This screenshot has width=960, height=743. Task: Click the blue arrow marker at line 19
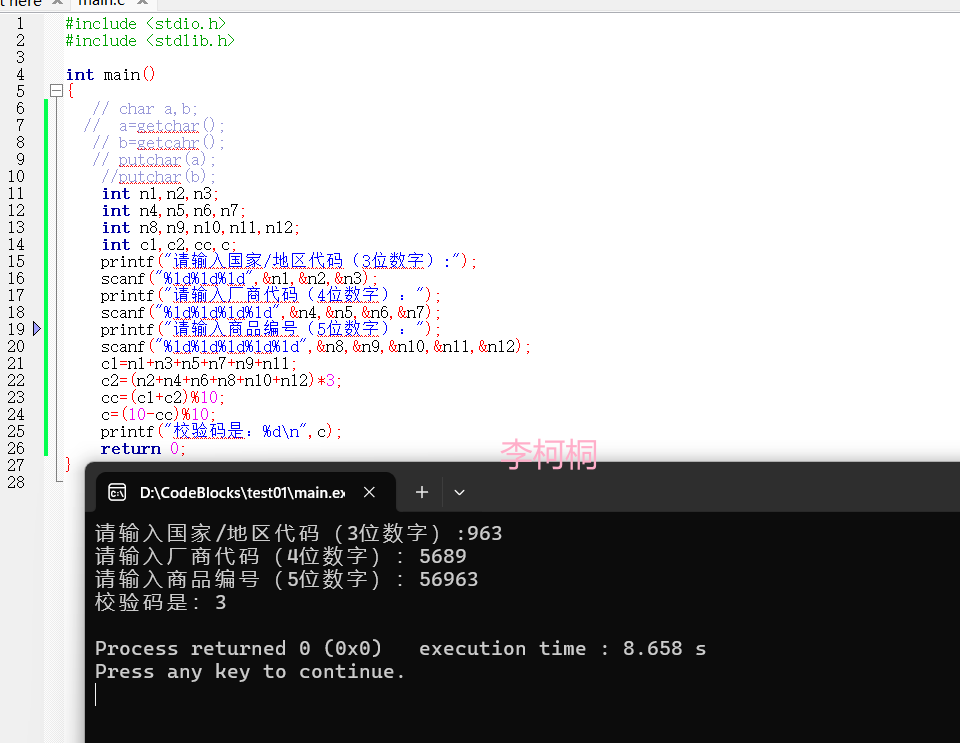(36, 329)
